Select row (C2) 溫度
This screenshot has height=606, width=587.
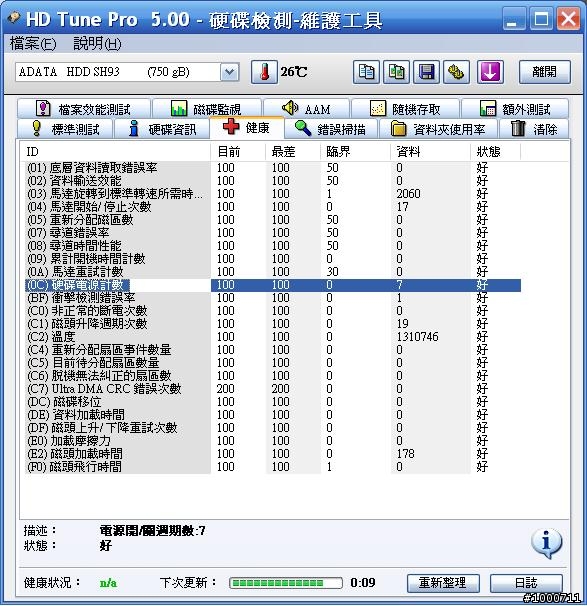tap(273, 337)
